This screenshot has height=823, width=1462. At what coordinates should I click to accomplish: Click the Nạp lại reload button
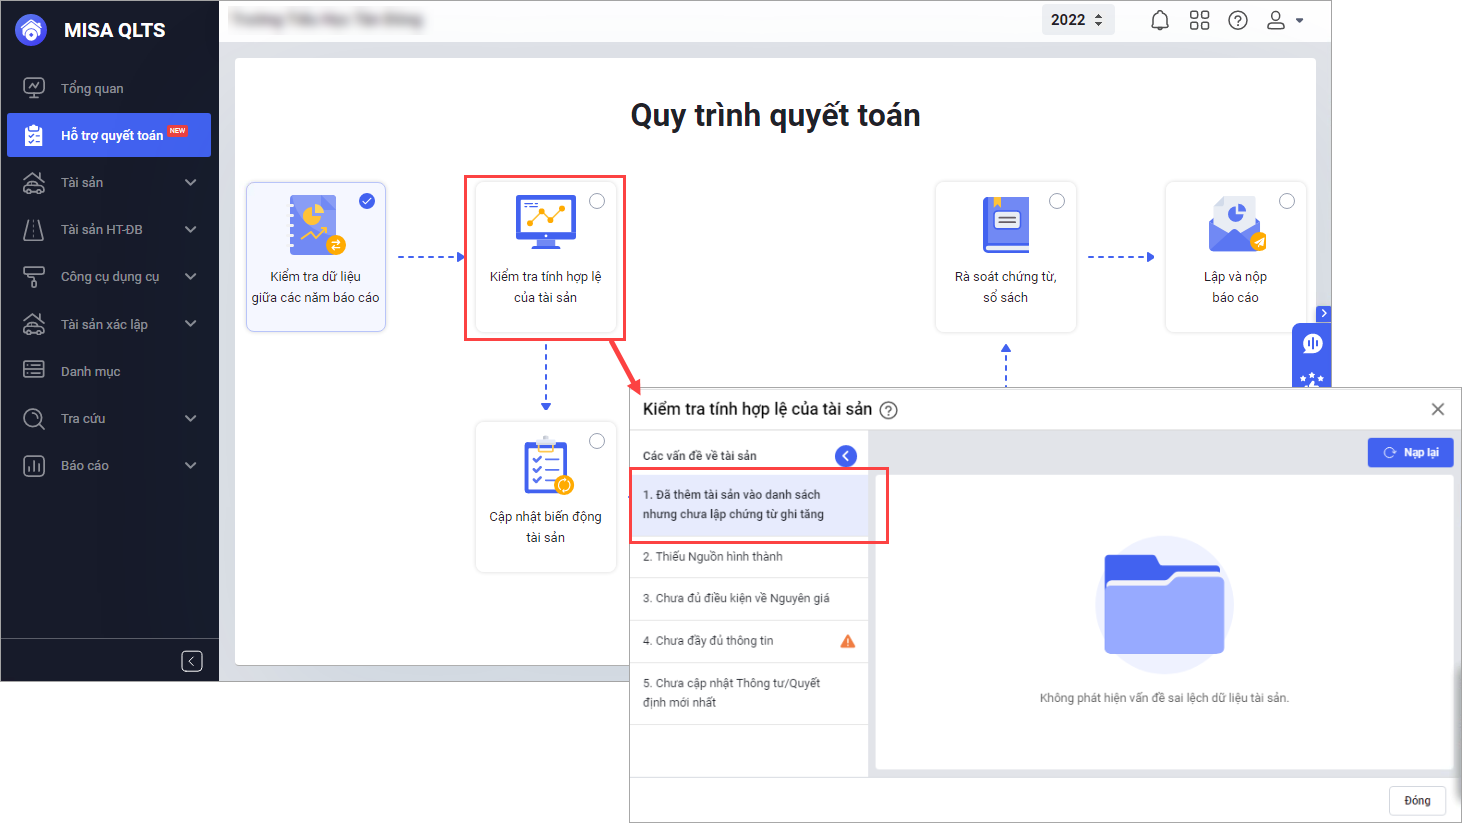pyautogui.click(x=1410, y=453)
